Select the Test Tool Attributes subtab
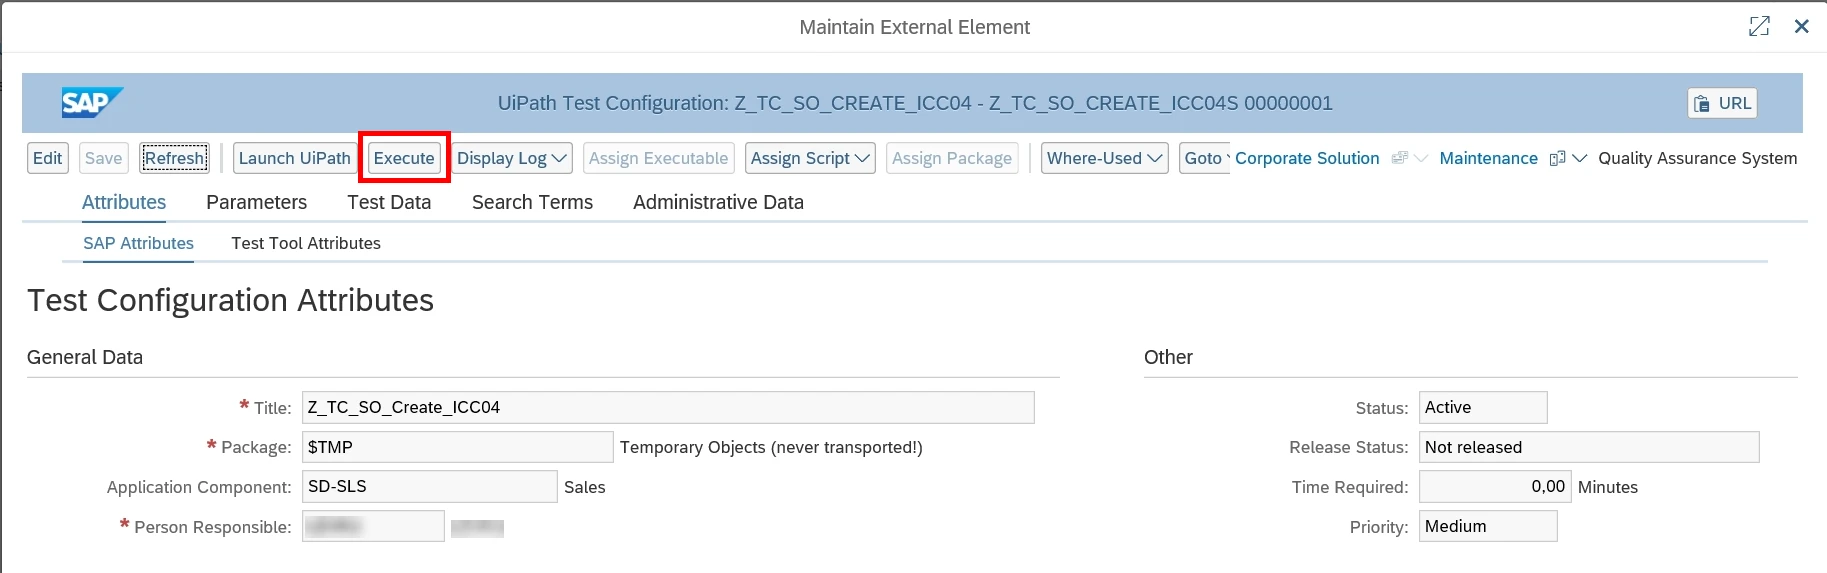 [x=306, y=243]
